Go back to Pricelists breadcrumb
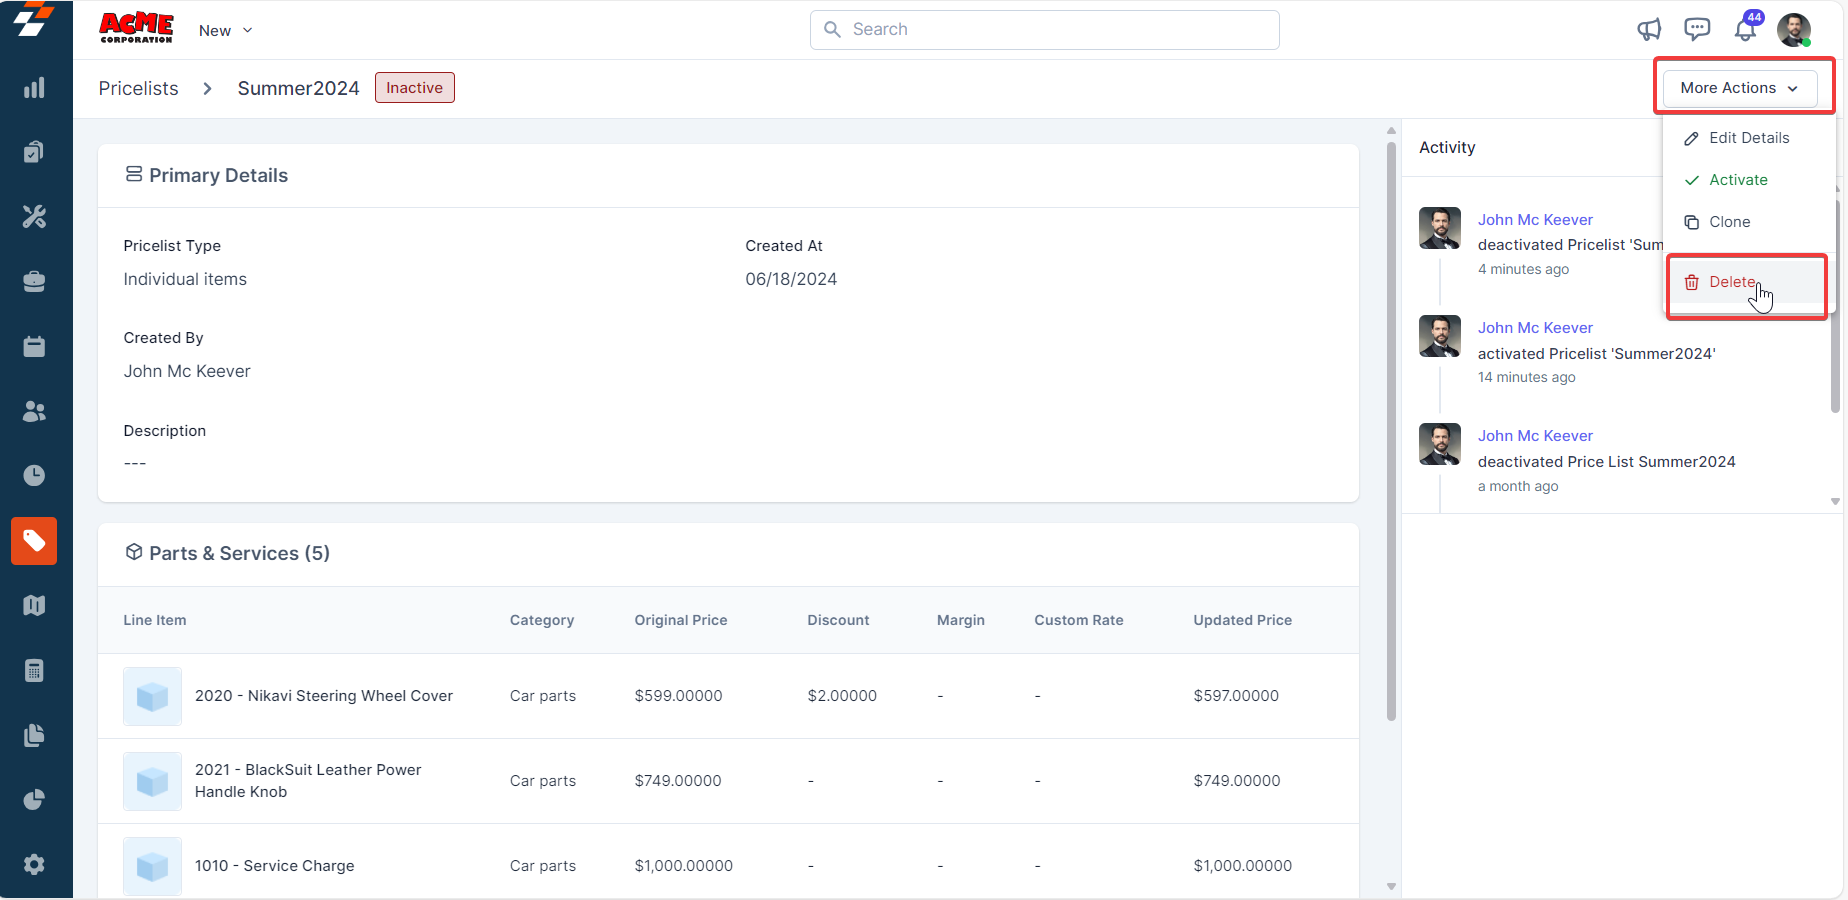The height and width of the screenshot is (900, 1848). pyautogui.click(x=138, y=88)
